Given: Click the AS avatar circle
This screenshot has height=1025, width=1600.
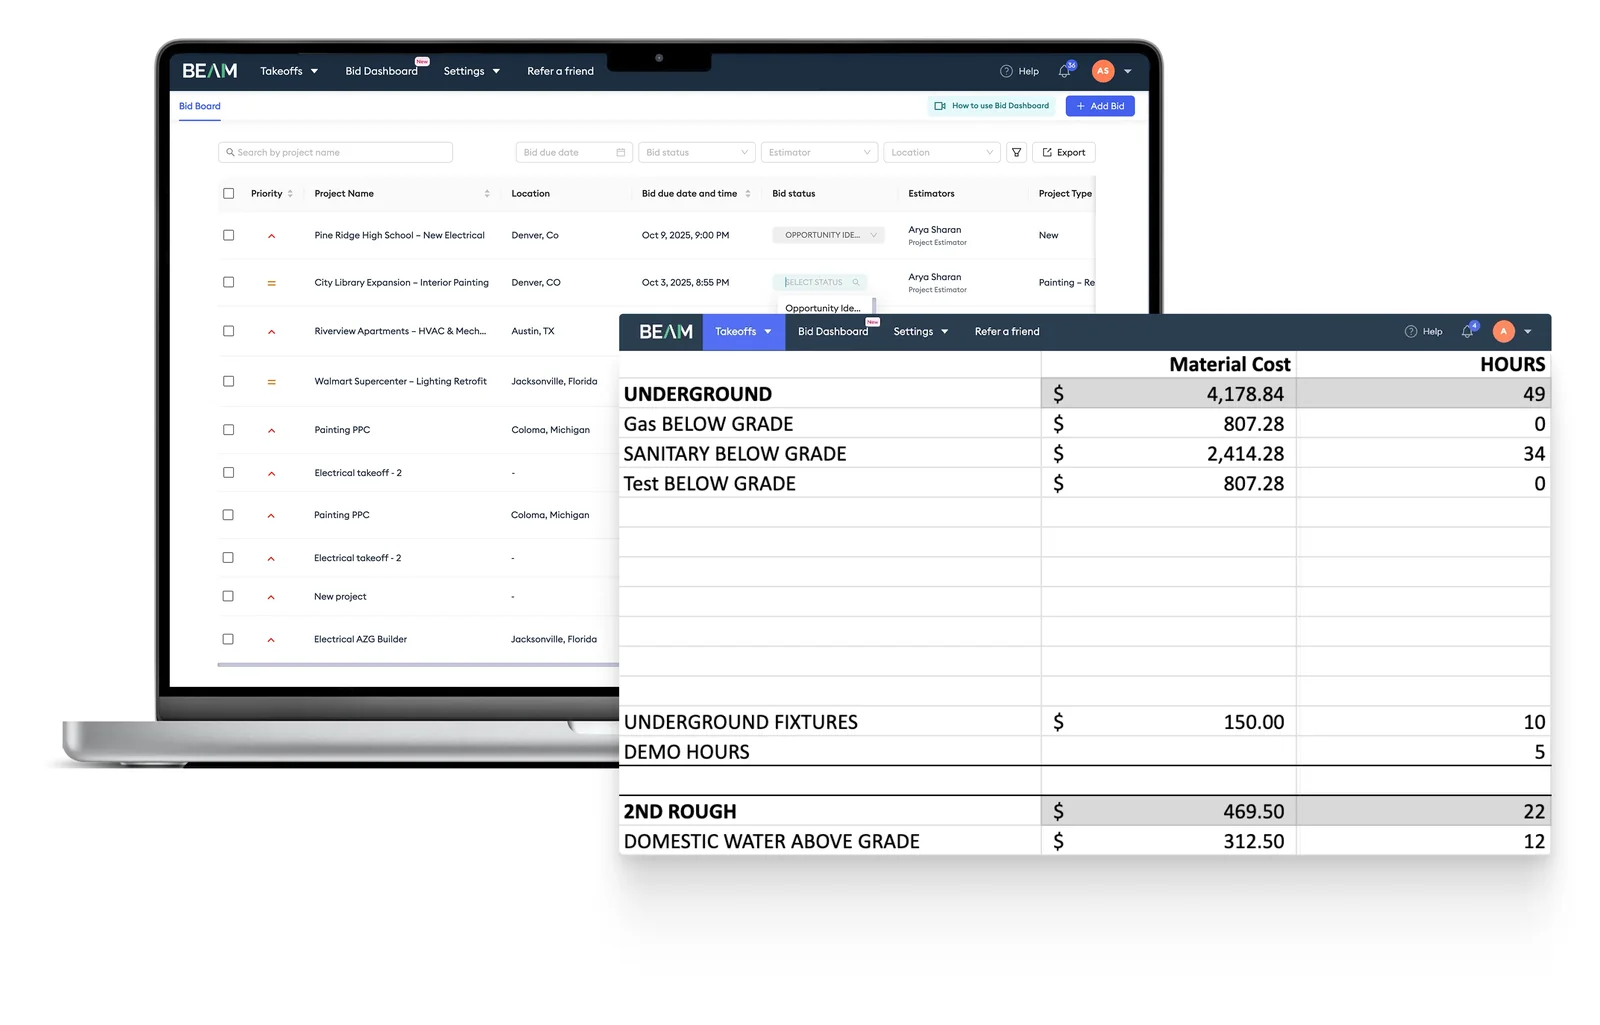Looking at the screenshot, I should 1103,71.
